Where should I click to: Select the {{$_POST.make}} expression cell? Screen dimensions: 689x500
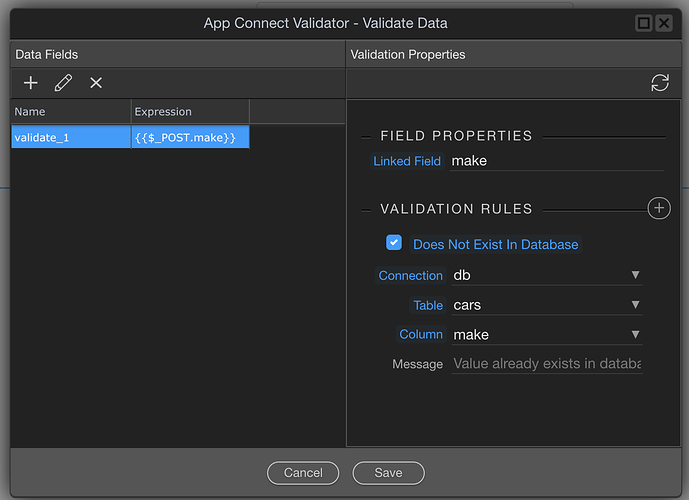(190, 137)
